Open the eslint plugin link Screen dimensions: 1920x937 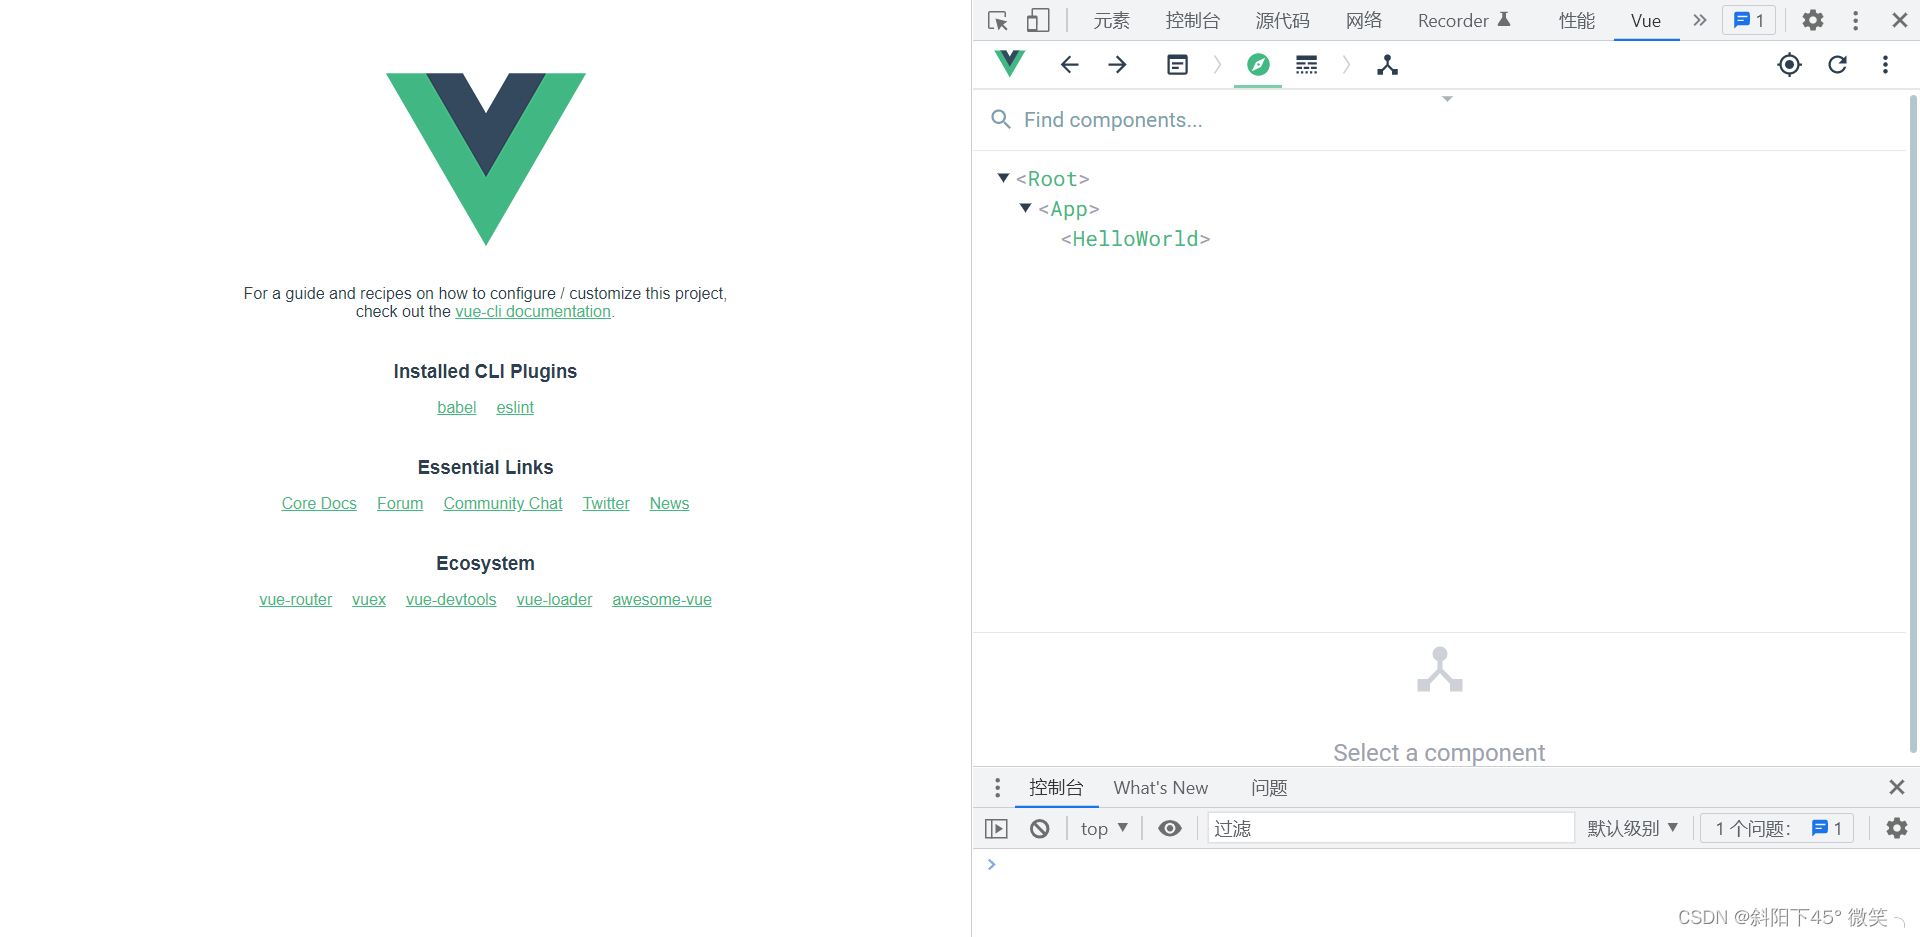tap(515, 408)
